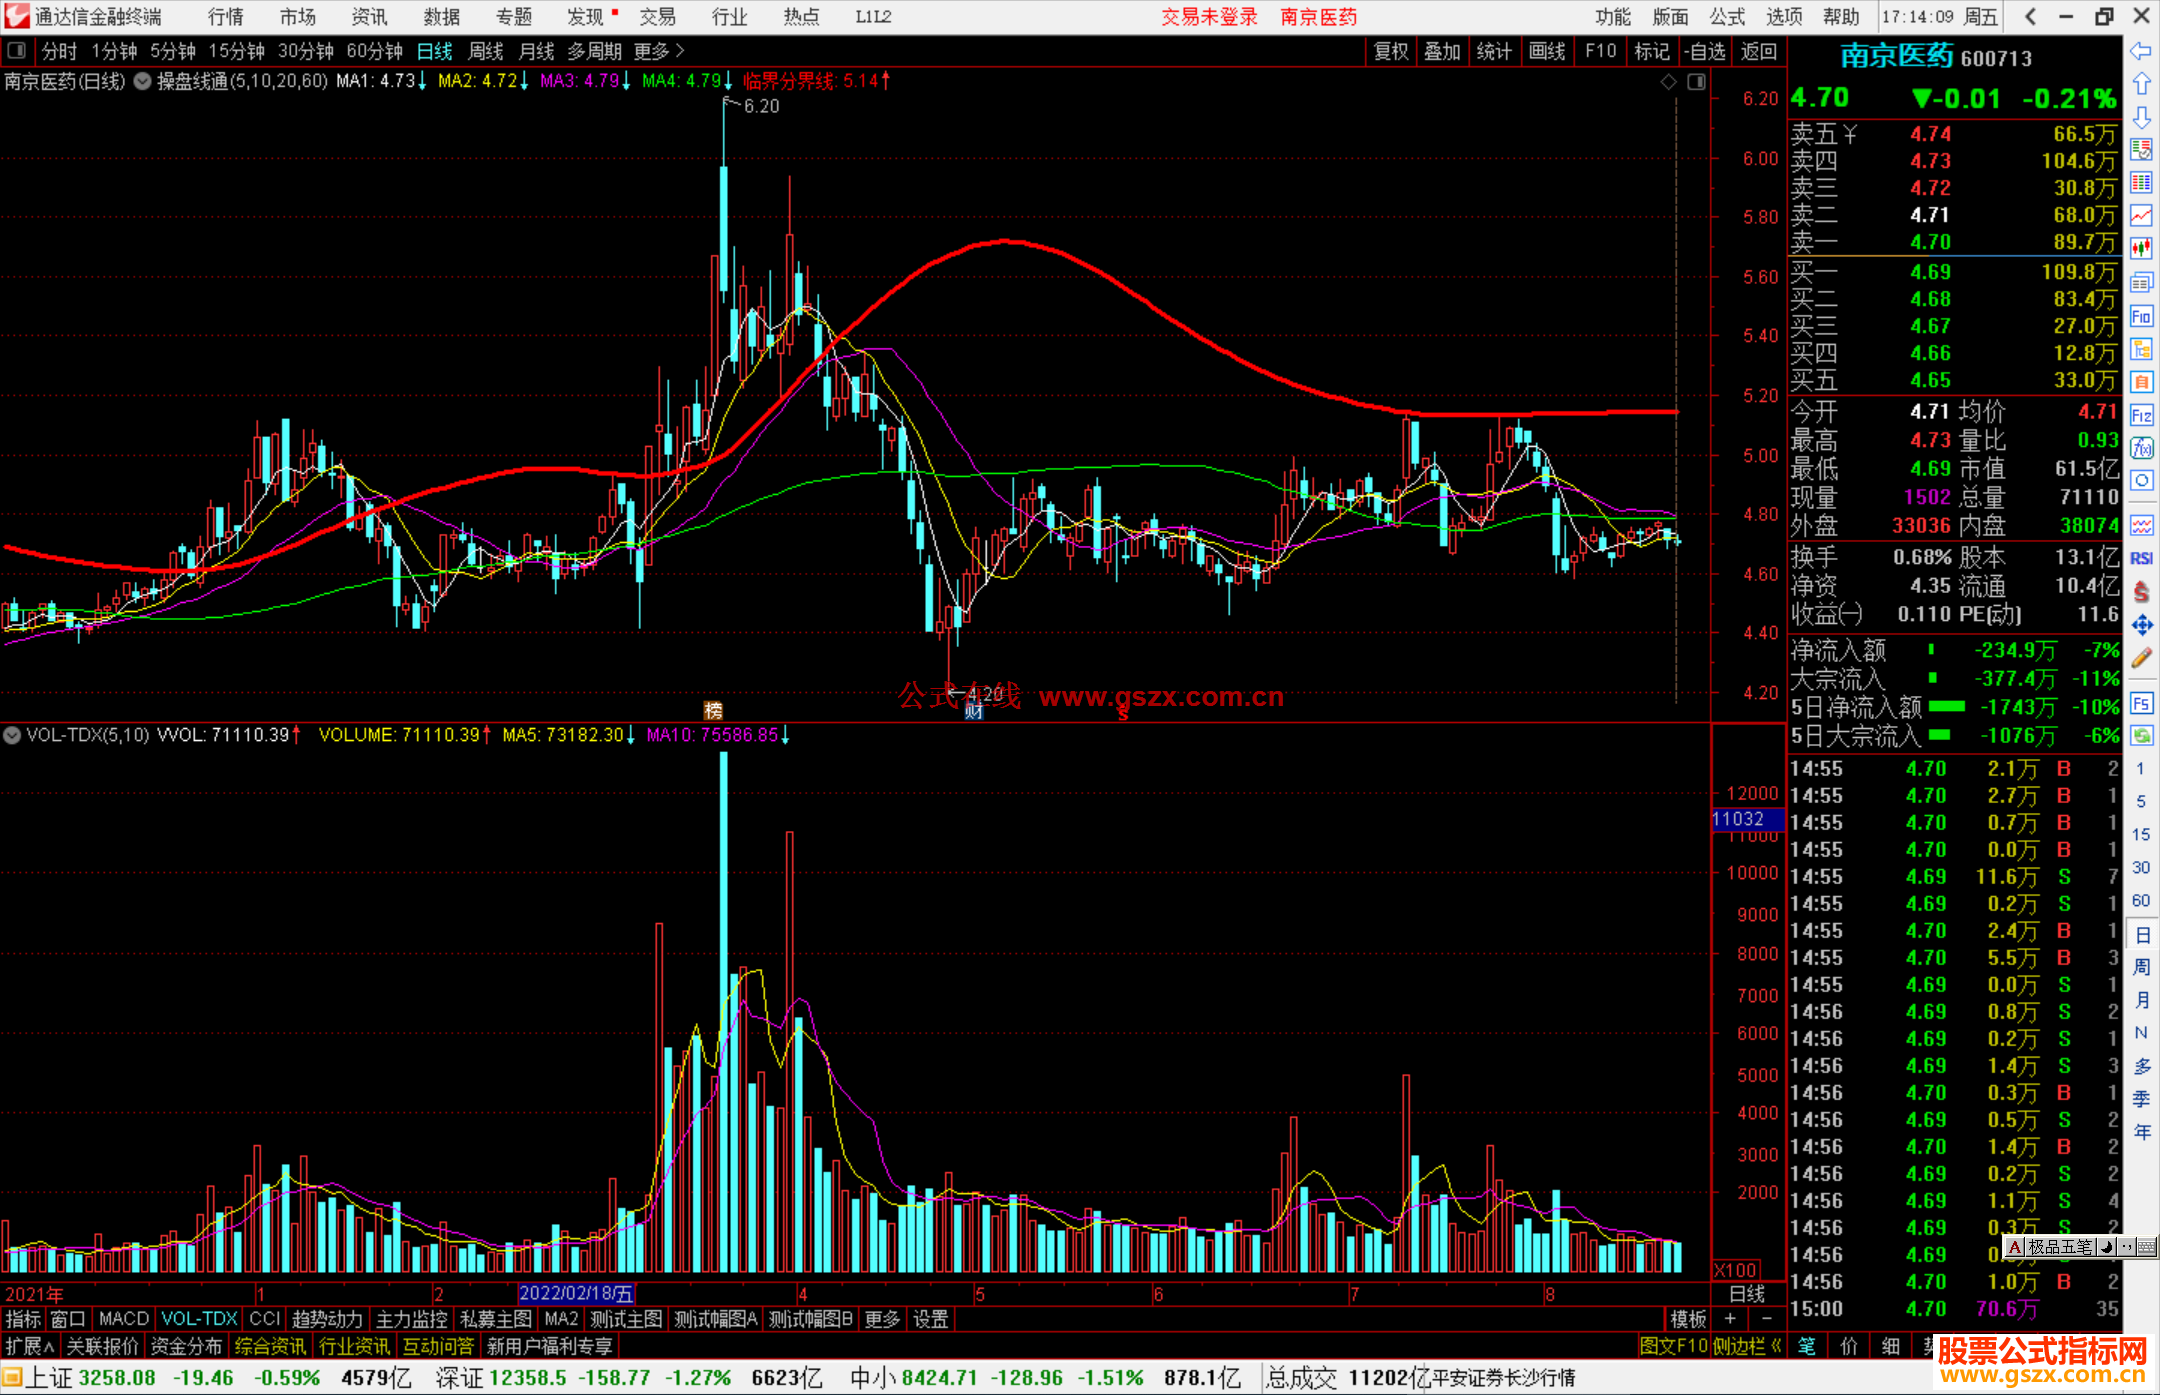Image resolution: width=2160 pixels, height=1395 pixels.
Task: Click the up arrow icon in right sidebar
Action: pos(2141,84)
